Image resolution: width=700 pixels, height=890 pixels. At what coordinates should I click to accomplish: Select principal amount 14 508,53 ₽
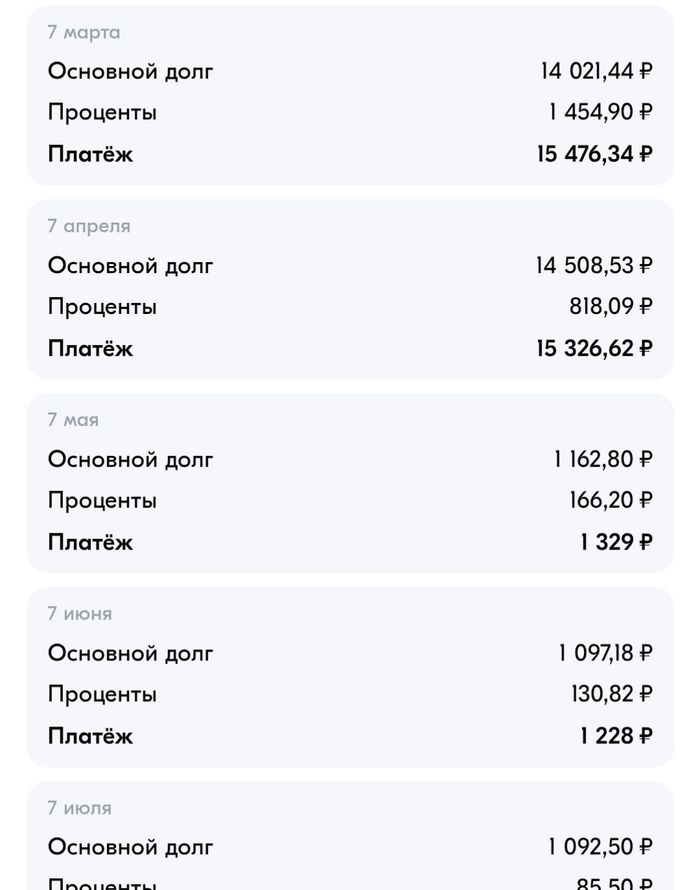pyautogui.click(x=594, y=266)
